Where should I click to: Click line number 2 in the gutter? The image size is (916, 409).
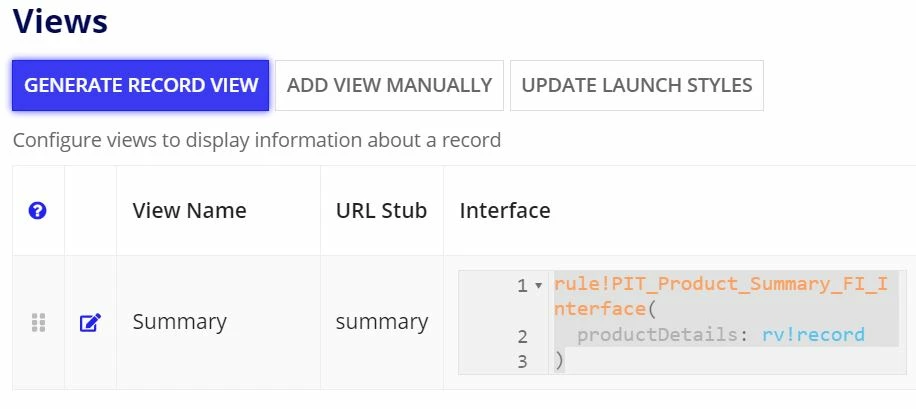(522, 336)
